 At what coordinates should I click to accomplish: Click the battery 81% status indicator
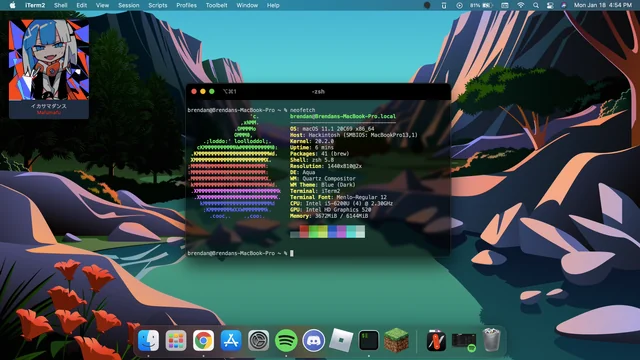[x=482, y=5]
